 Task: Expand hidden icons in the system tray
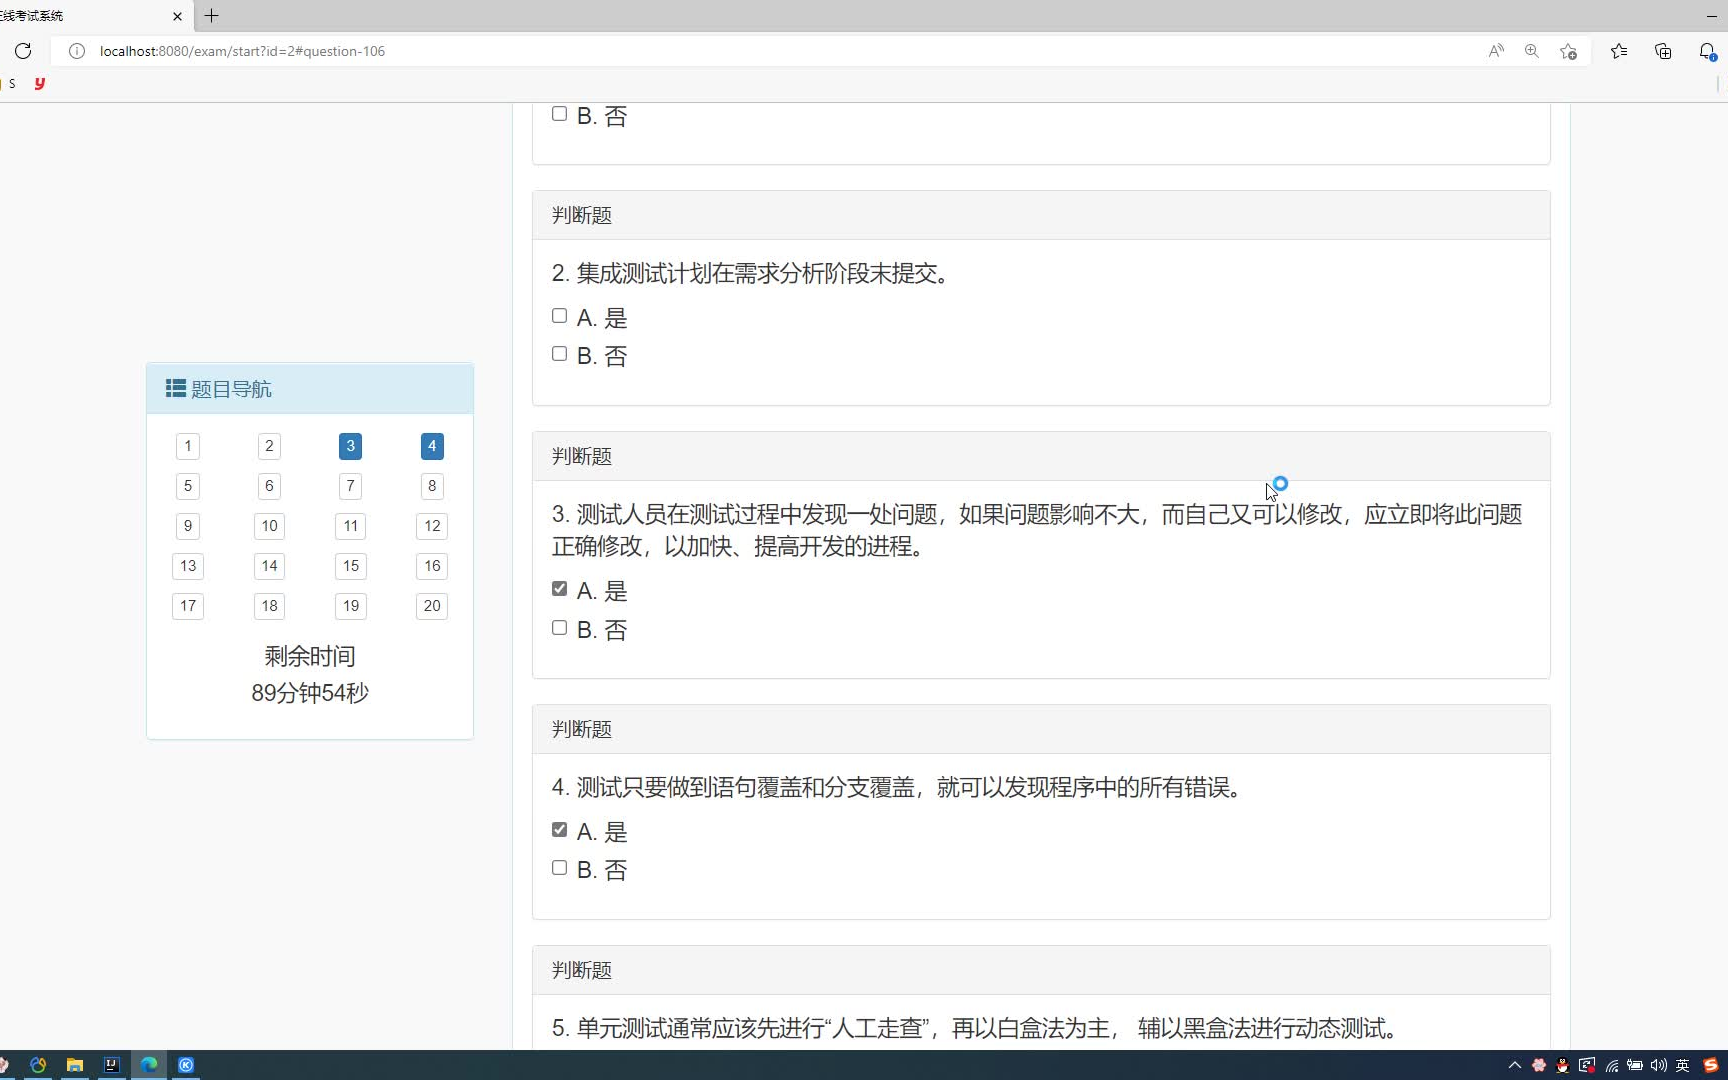click(1516, 1066)
